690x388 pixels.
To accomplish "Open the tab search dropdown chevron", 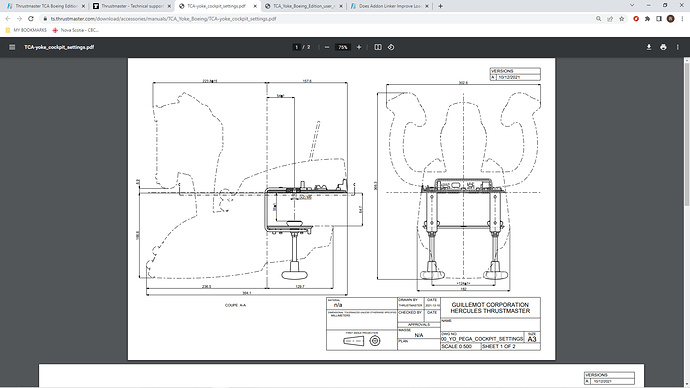I will point(632,6).
